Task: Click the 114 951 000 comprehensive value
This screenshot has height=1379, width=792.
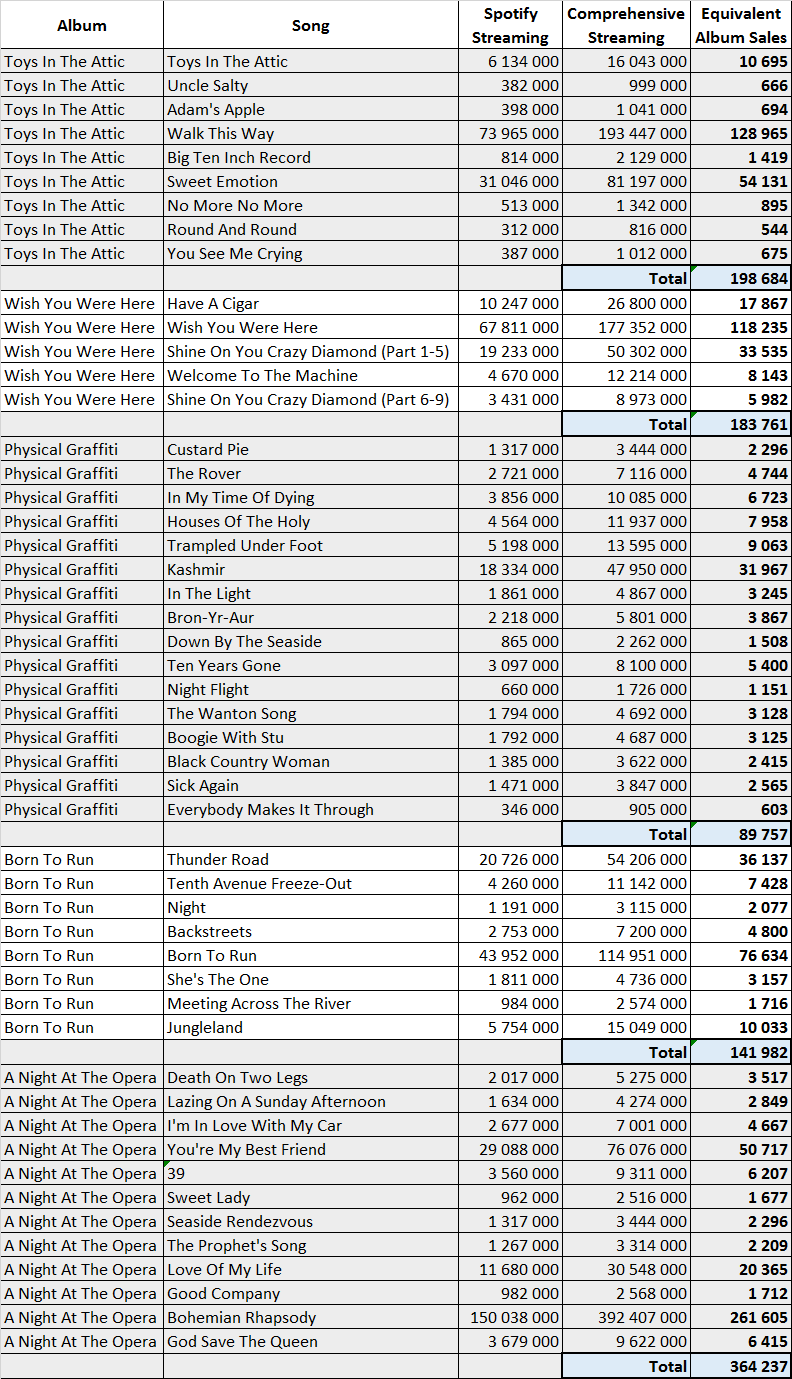Action: pos(626,955)
